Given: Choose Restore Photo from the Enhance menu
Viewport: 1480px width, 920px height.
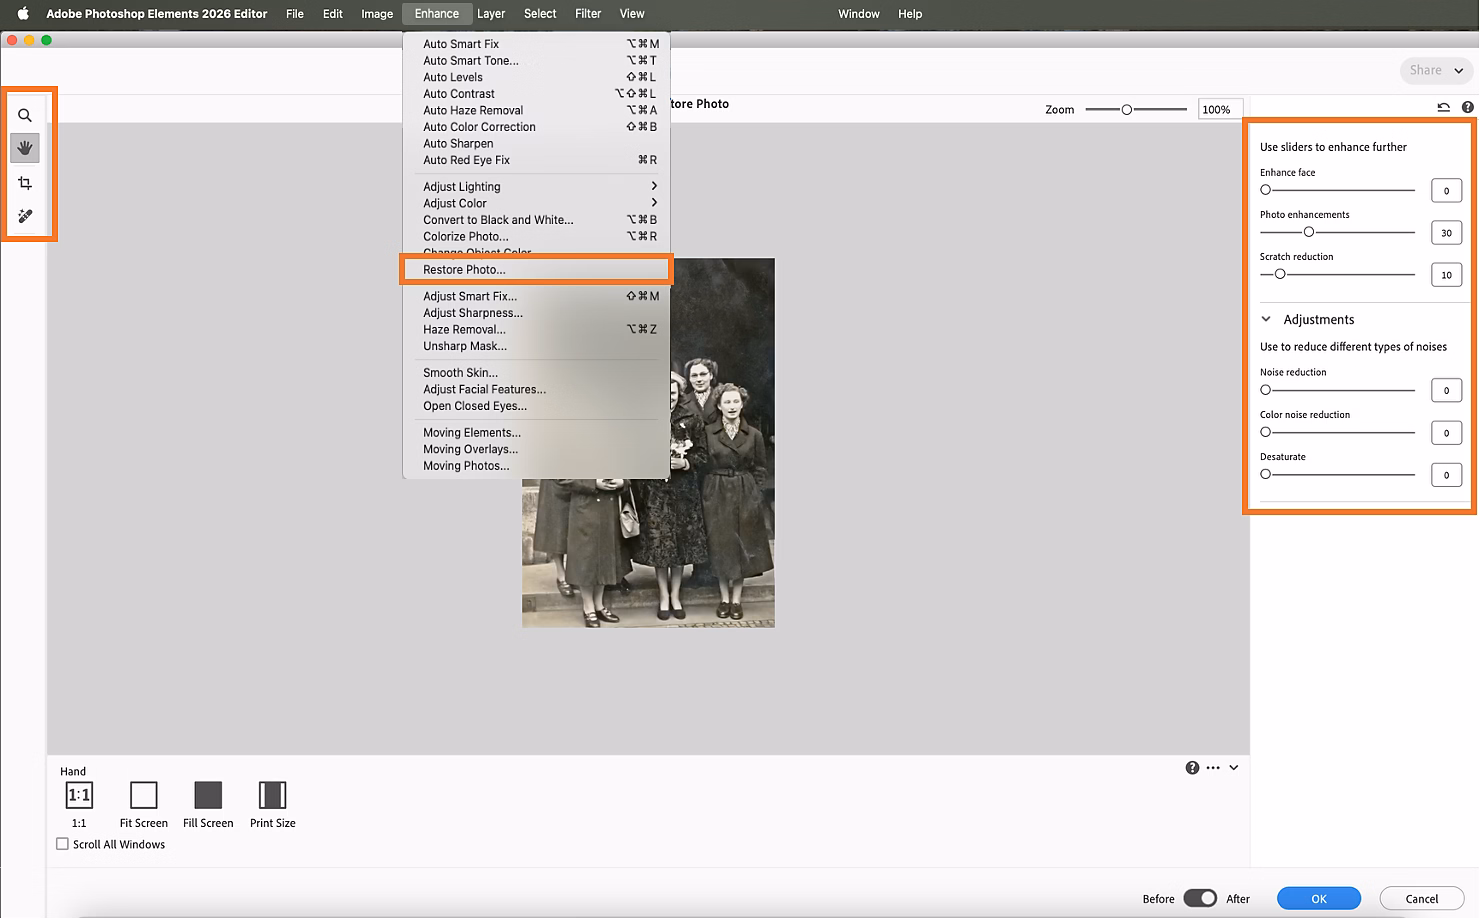Looking at the screenshot, I should 466,269.
